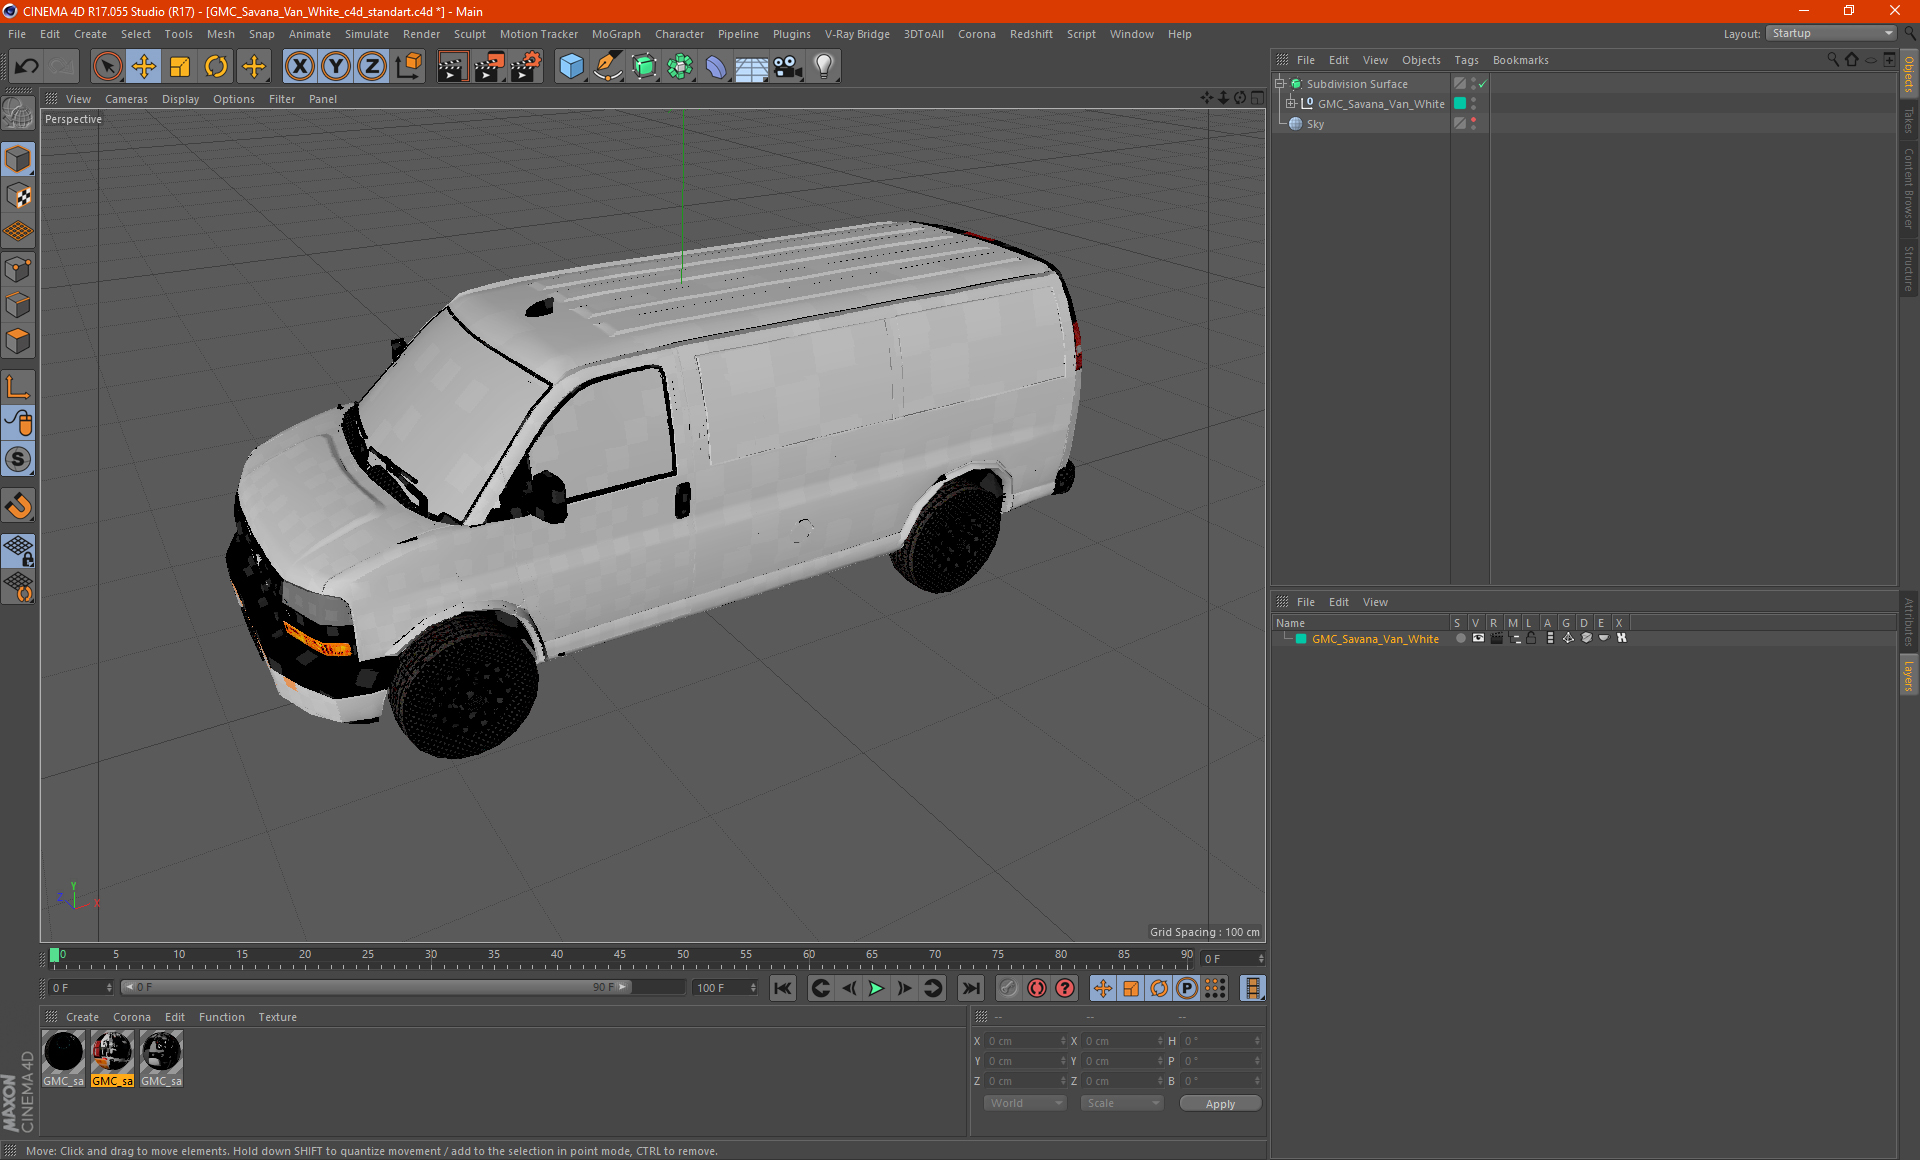Add a Floor environment object

tap(752, 66)
